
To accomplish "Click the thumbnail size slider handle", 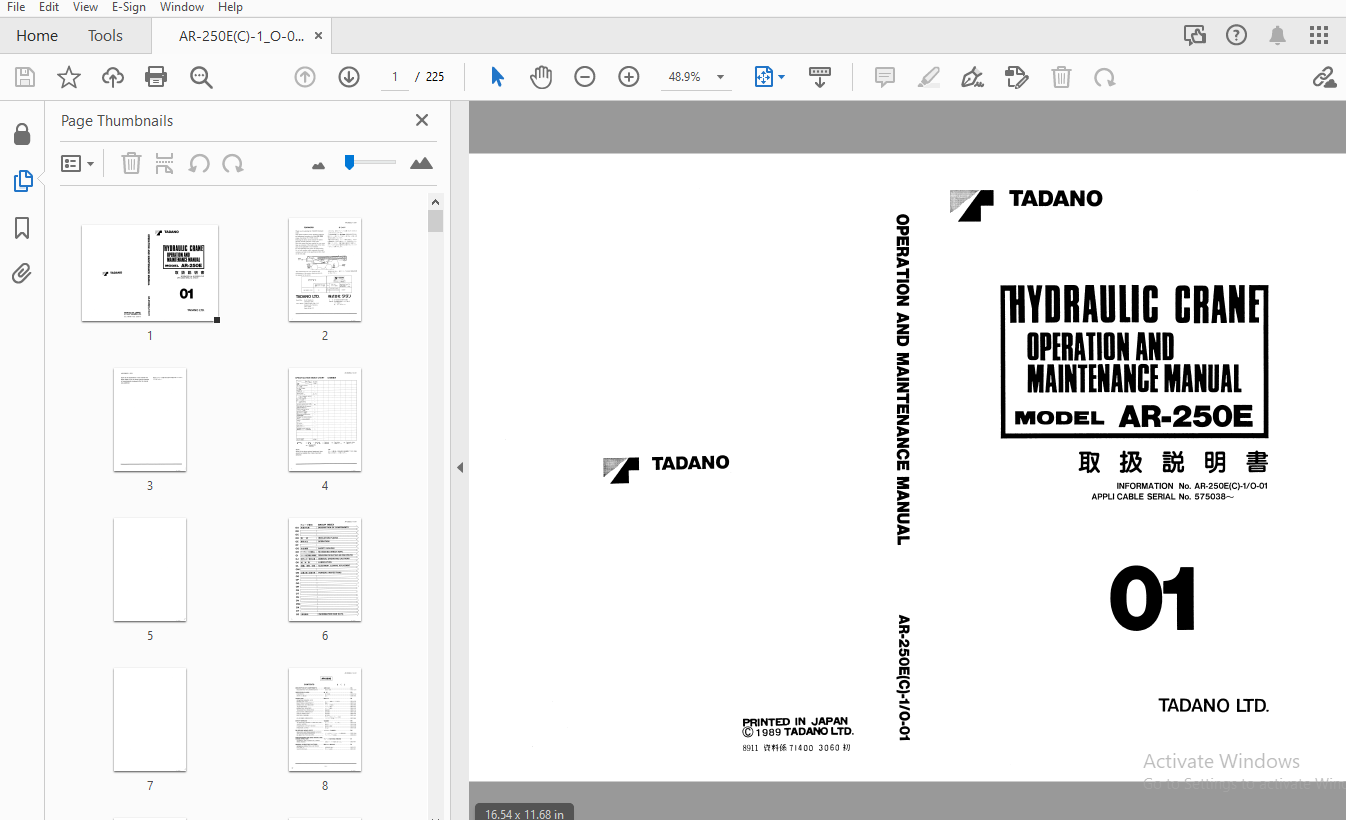I will click(349, 162).
